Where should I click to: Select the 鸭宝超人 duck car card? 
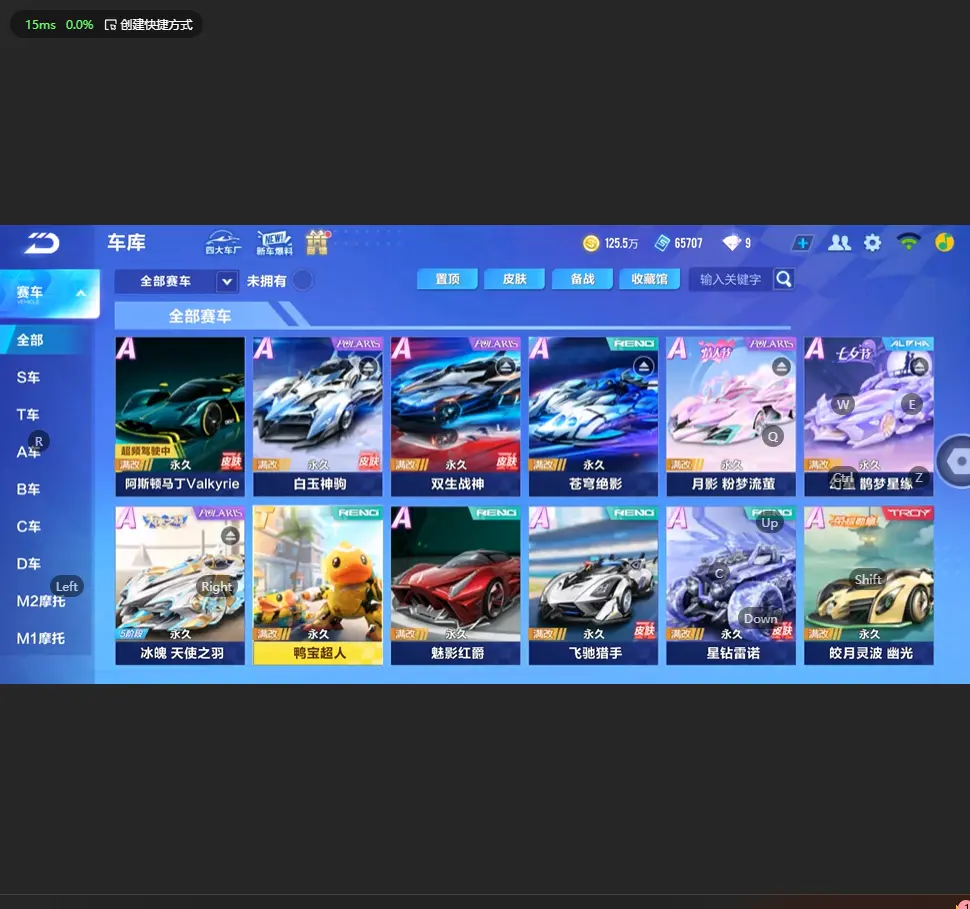coord(318,586)
